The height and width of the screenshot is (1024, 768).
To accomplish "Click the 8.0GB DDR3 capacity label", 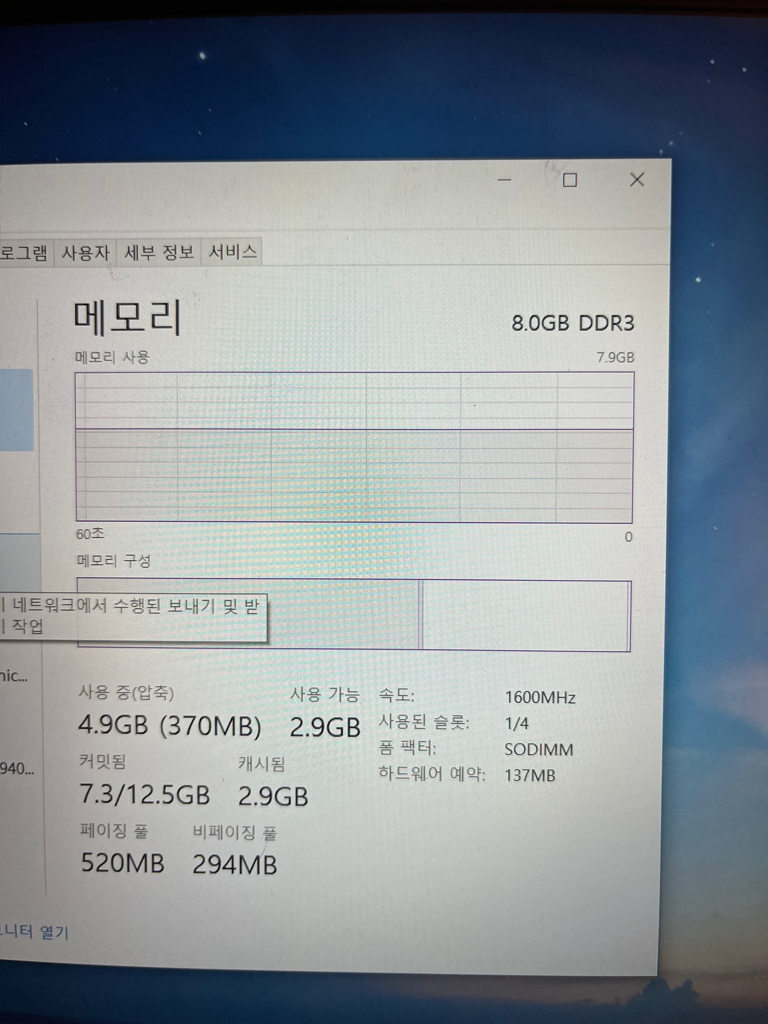I will pos(573,323).
